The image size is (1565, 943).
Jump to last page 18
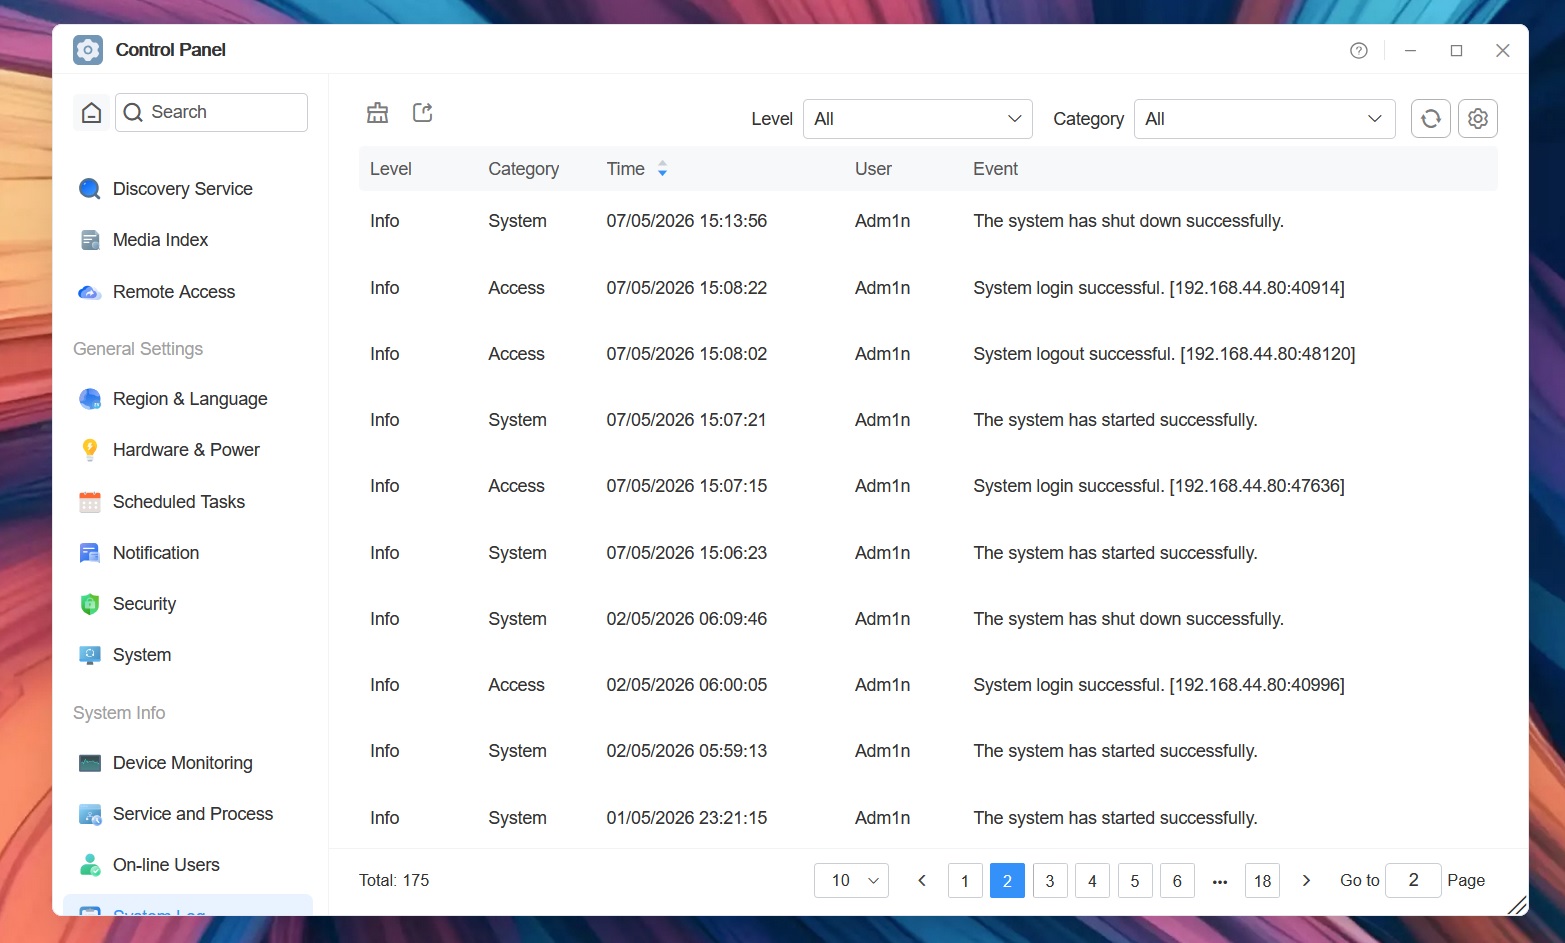pyautogui.click(x=1262, y=881)
